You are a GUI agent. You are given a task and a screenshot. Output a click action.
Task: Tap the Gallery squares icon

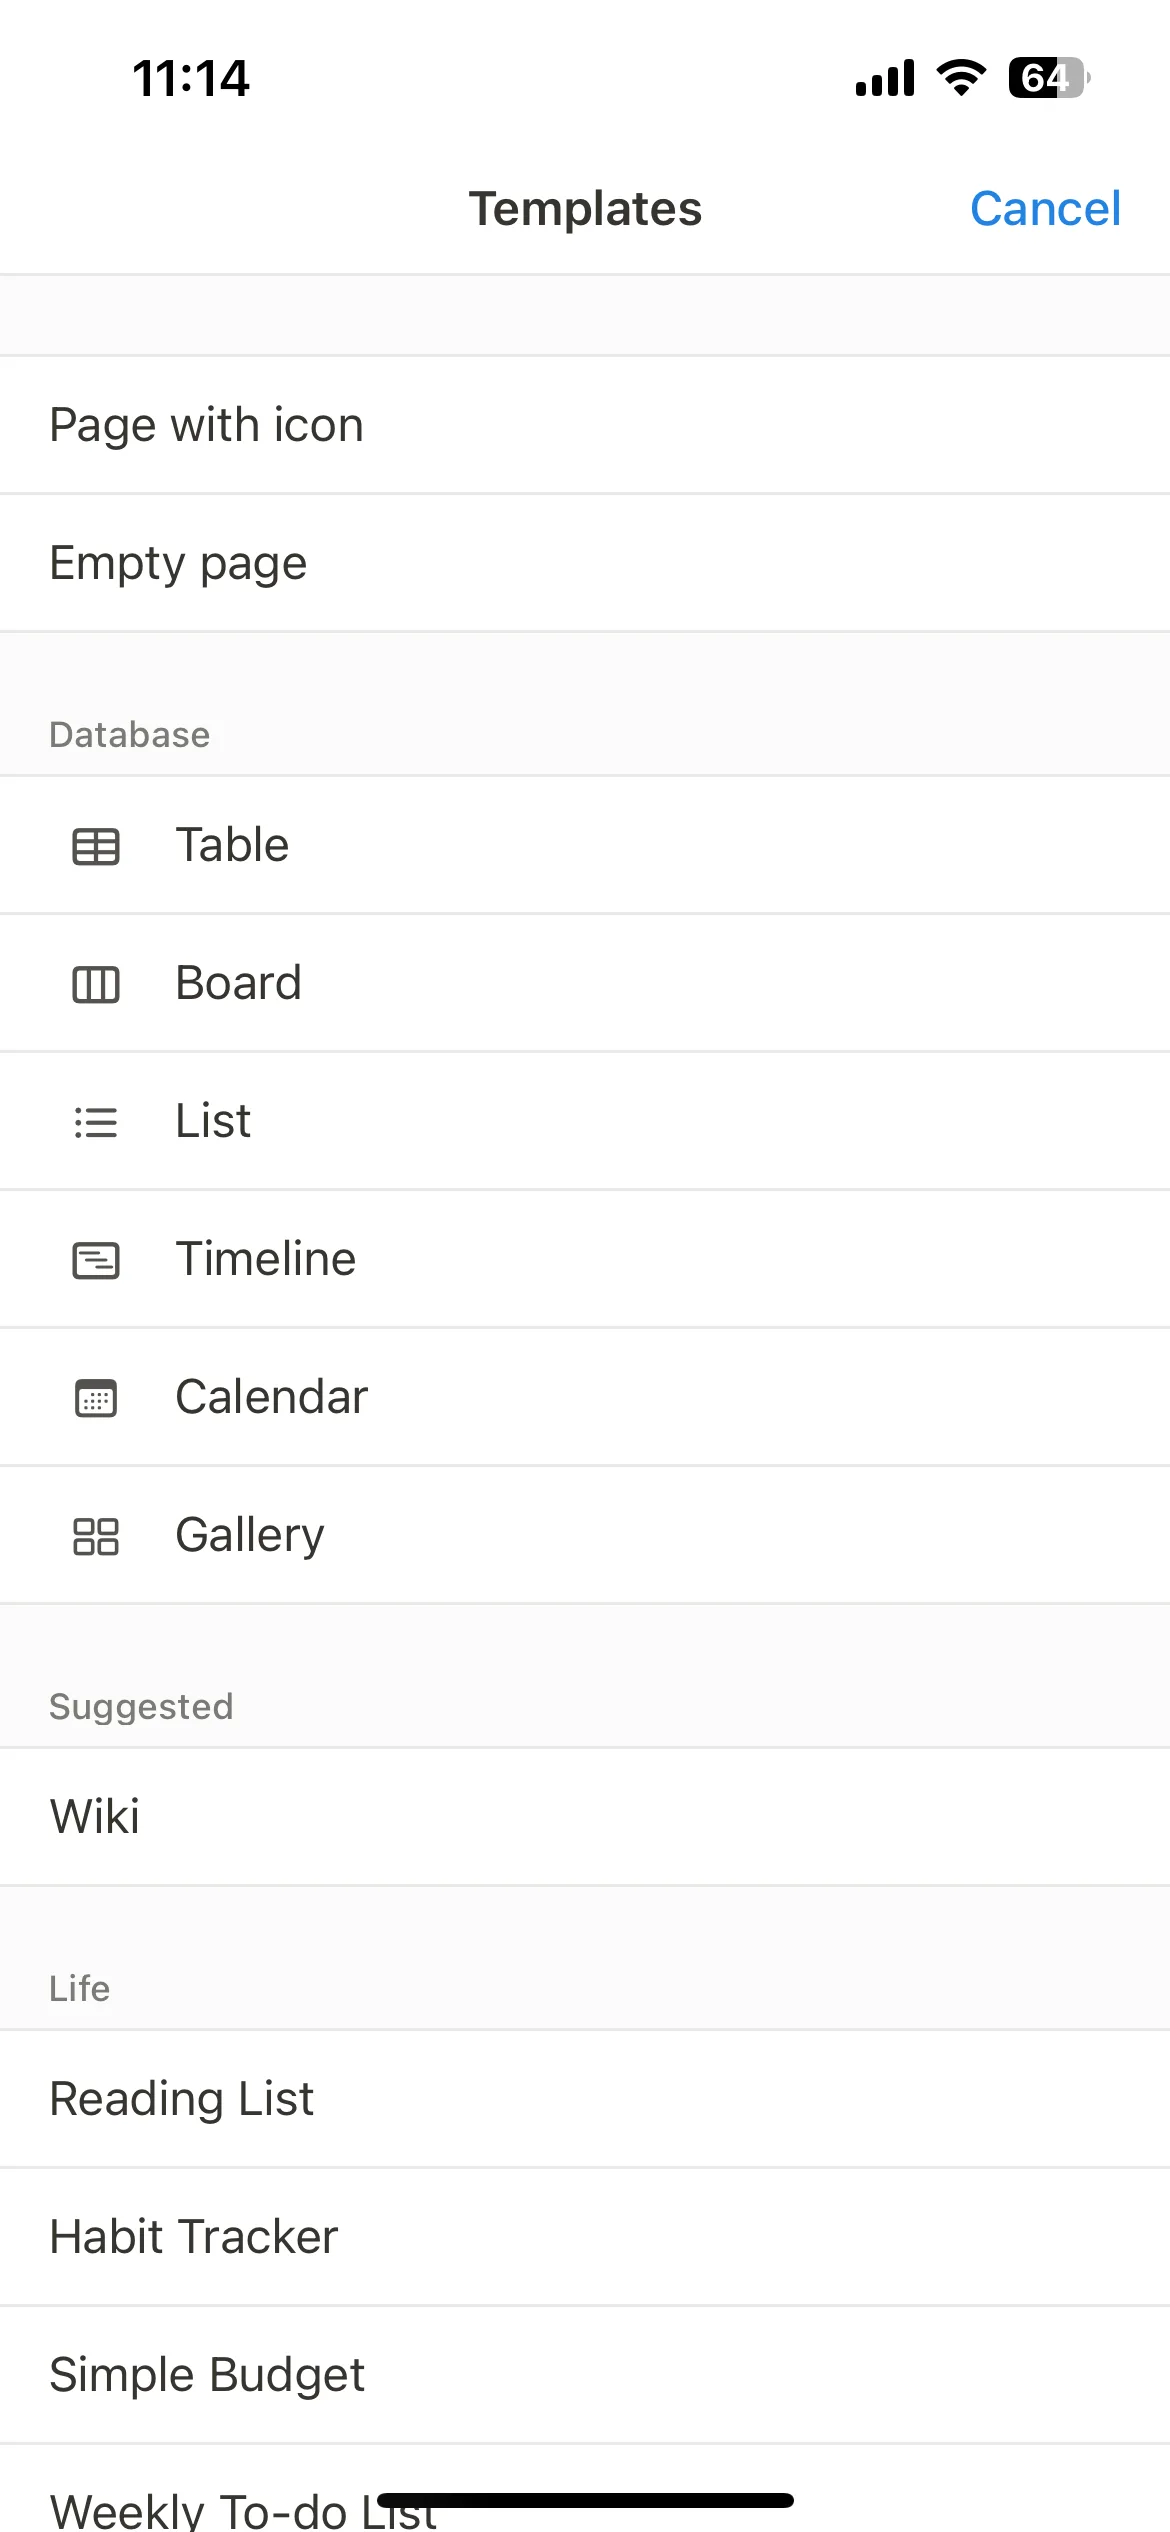click(x=96, y=1536)
